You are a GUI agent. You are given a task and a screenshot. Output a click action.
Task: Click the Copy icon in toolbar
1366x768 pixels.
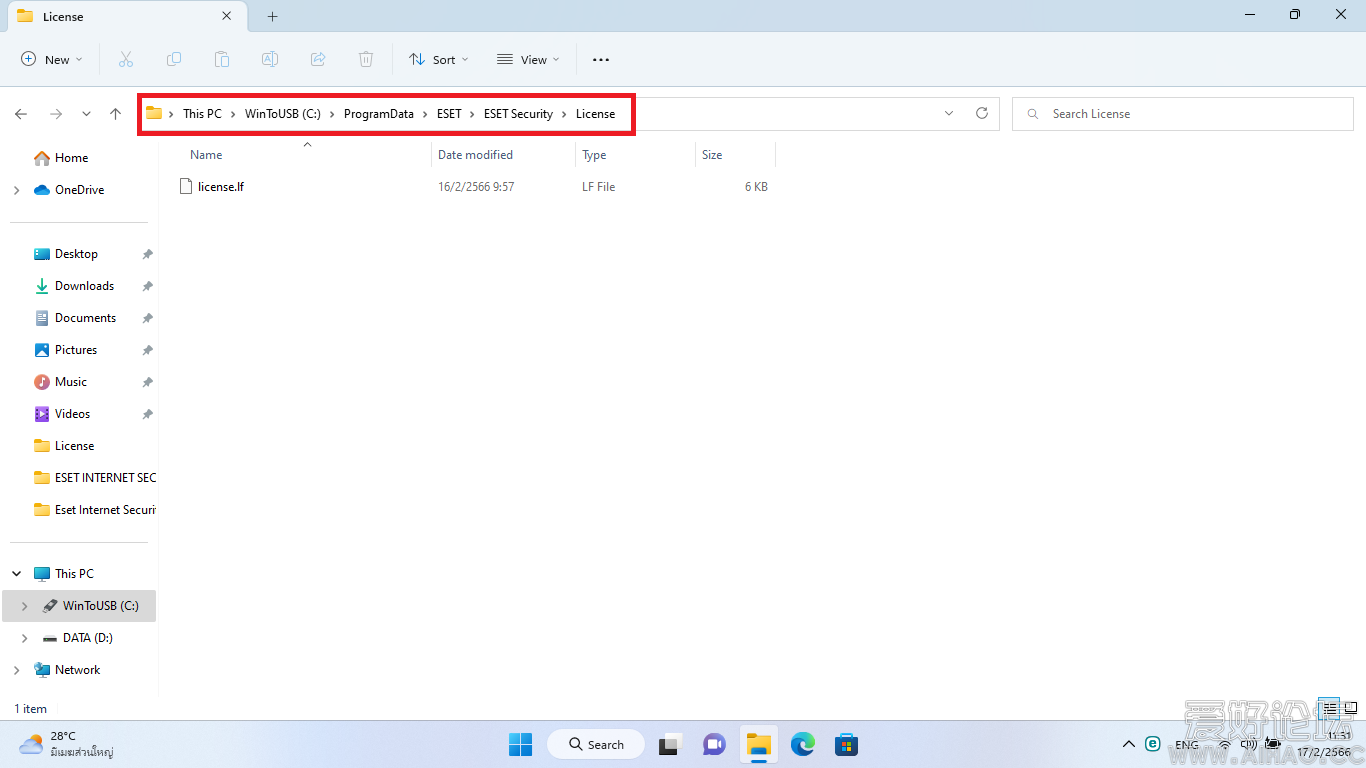(174, 60)
